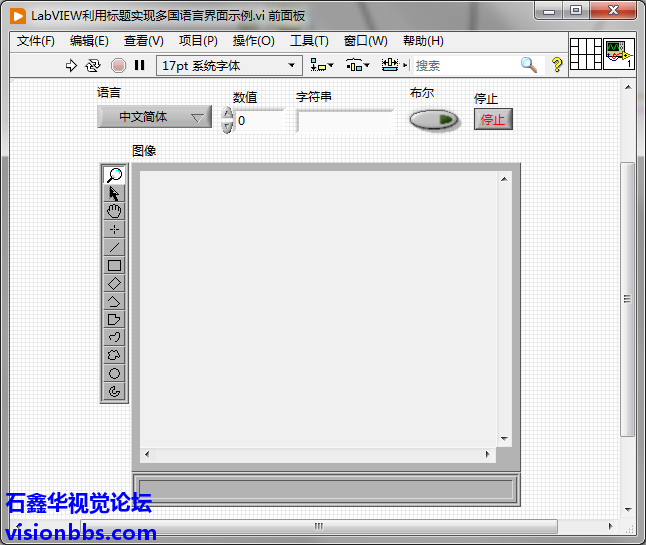Select the Selection arrow tool
The width and height of the screenshot is (646, 545).
tap(114, 193)
